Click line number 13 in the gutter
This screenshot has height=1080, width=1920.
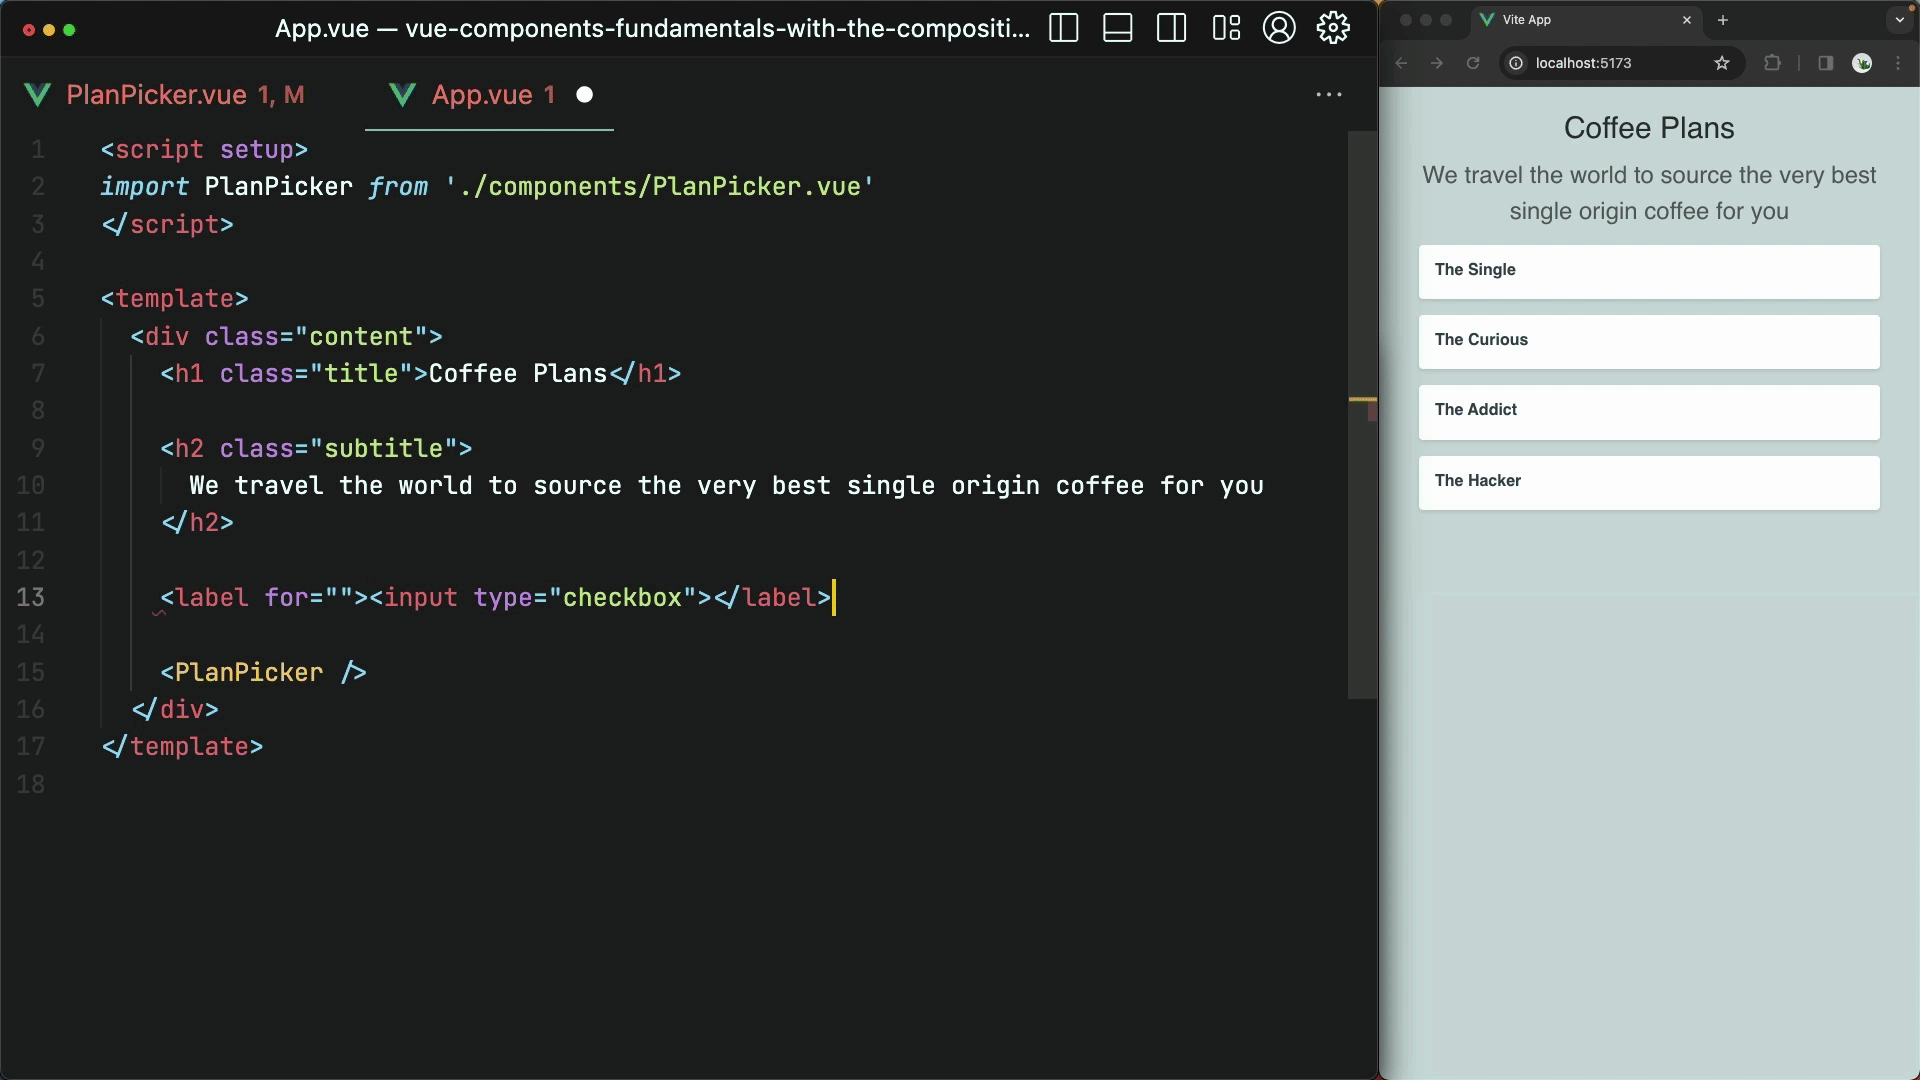pyautogui.click(x=30, y=597)
